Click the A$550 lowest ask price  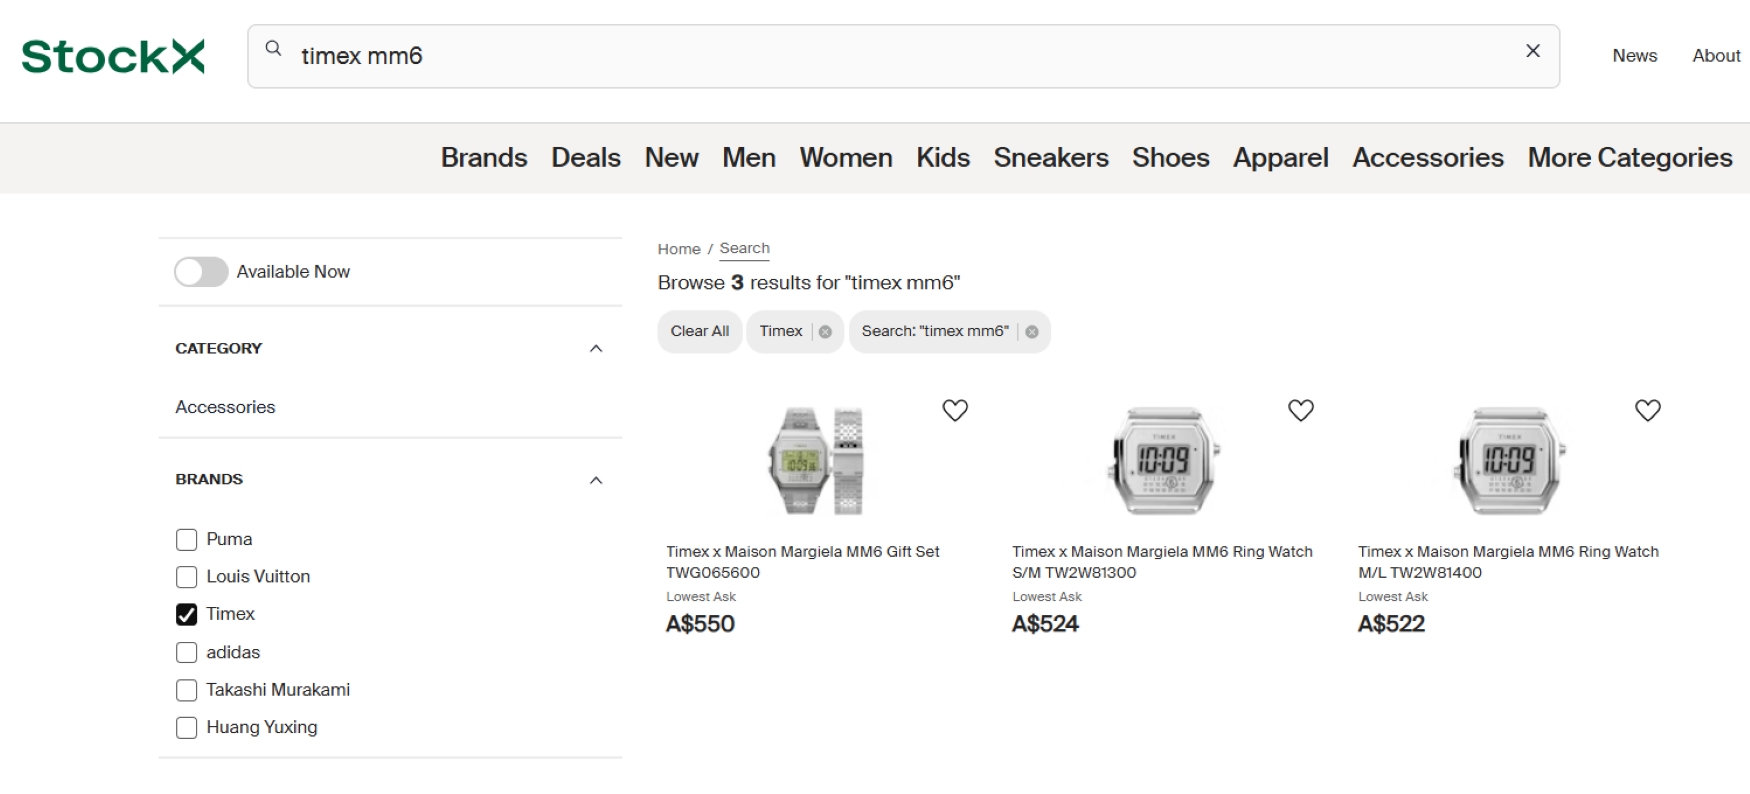click(700, 624)
